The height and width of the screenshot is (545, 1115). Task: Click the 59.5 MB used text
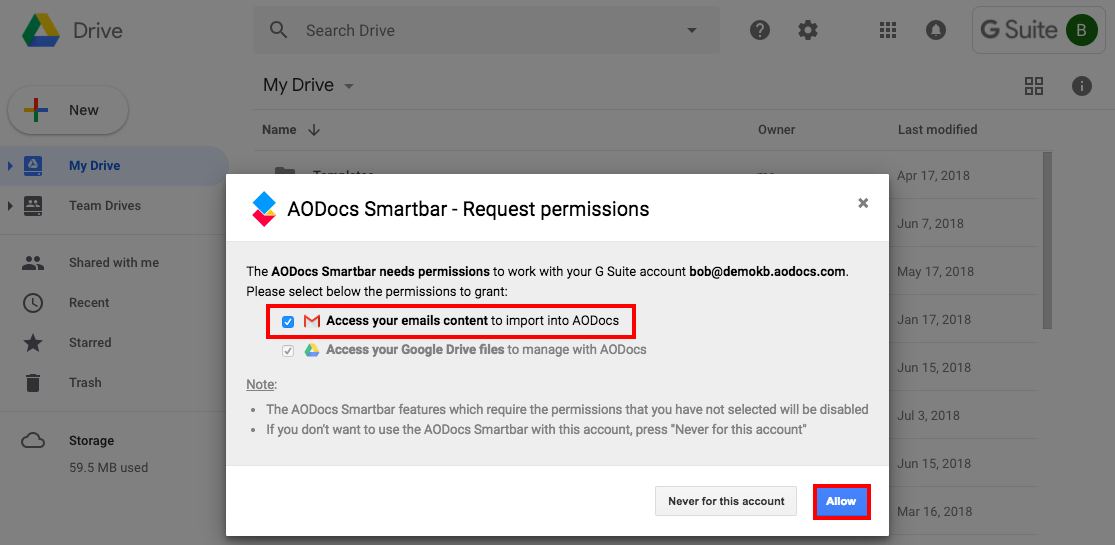click(x=108, y=467)
